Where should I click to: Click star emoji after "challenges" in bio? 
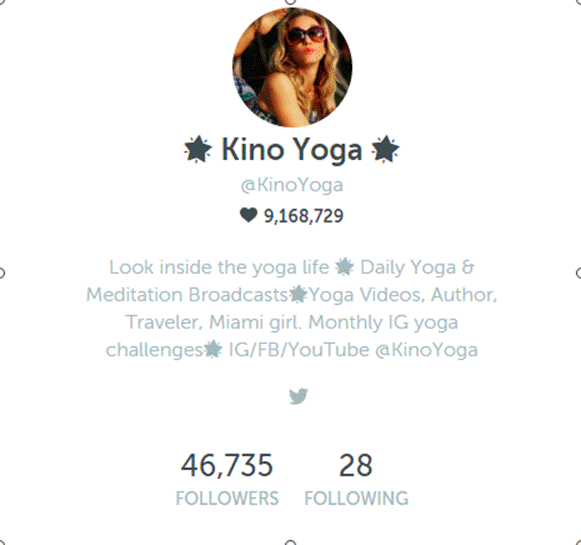(x=213, y=349)
